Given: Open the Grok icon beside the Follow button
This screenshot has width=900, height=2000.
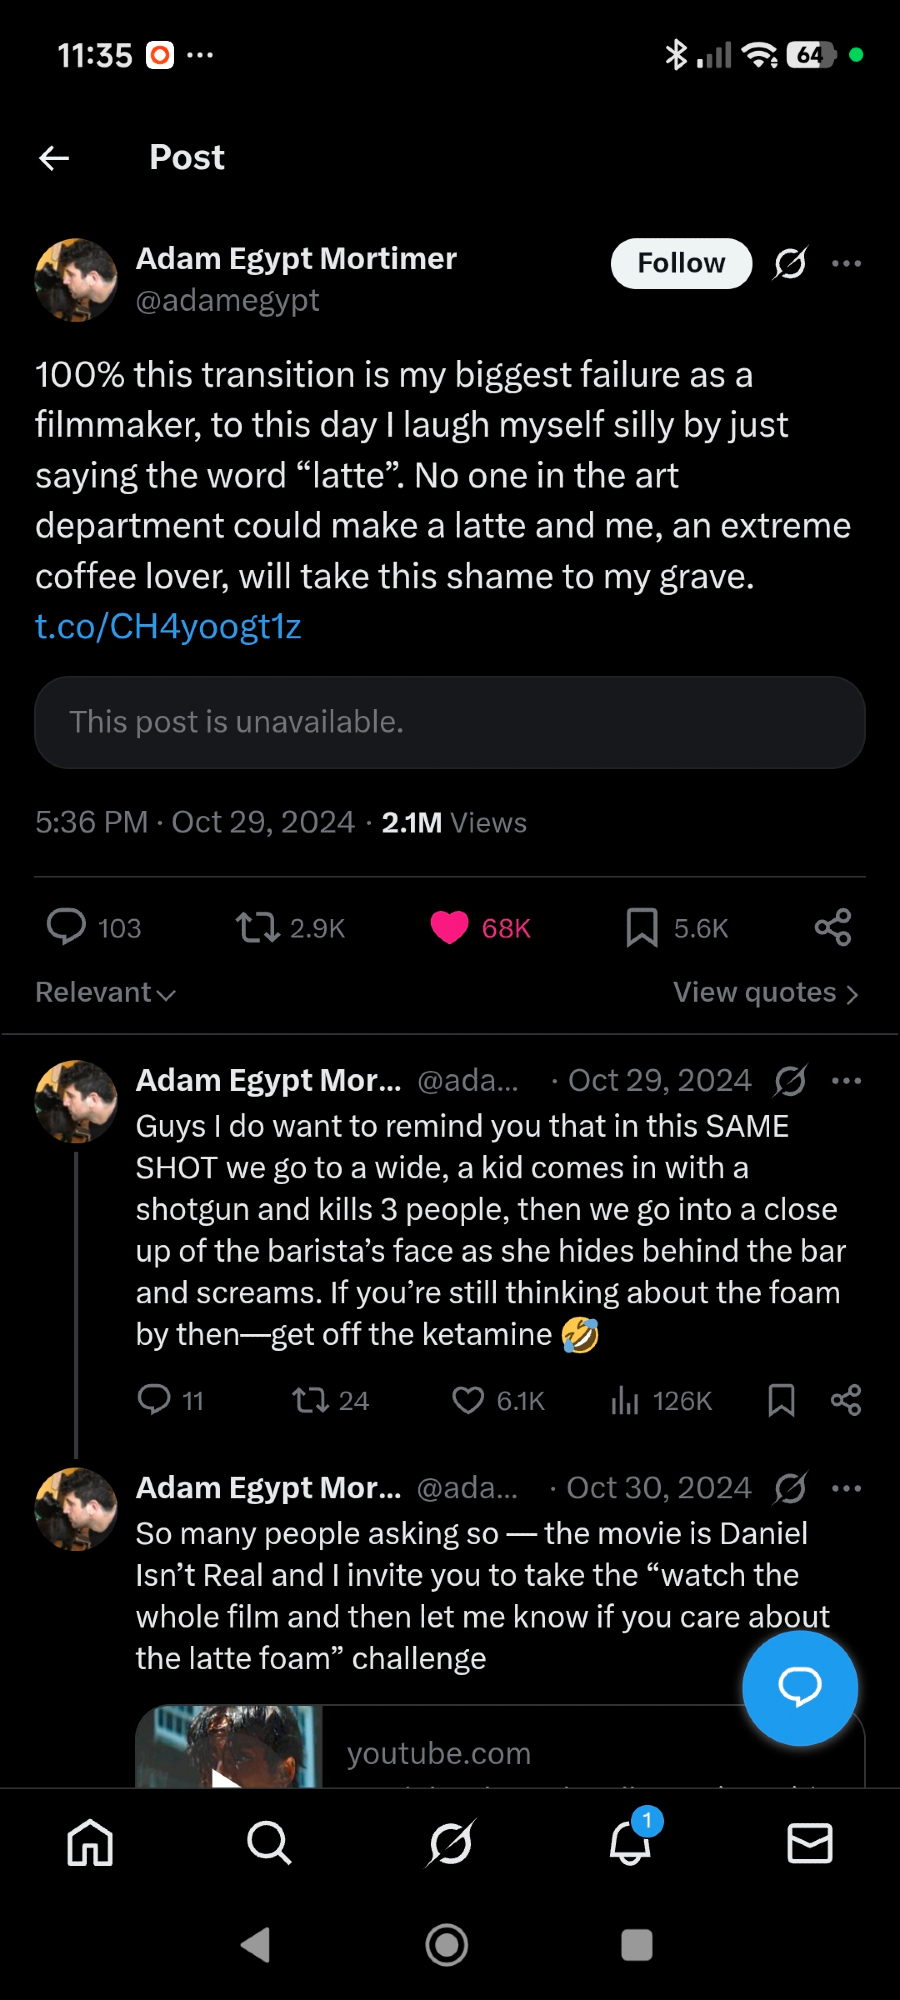Looking at the screenshot, I should pyautogui.click(x=790, y=264).
